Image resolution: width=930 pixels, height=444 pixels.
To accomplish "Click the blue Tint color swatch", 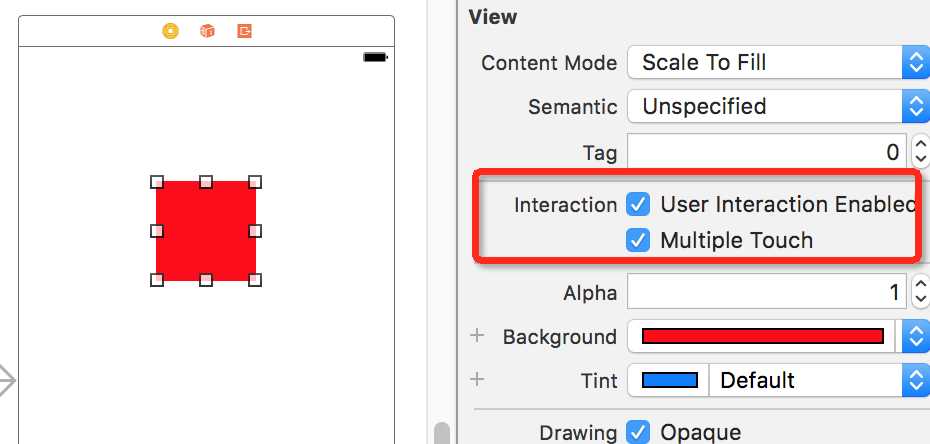I will pyautogui.click(x=670, y=380).
